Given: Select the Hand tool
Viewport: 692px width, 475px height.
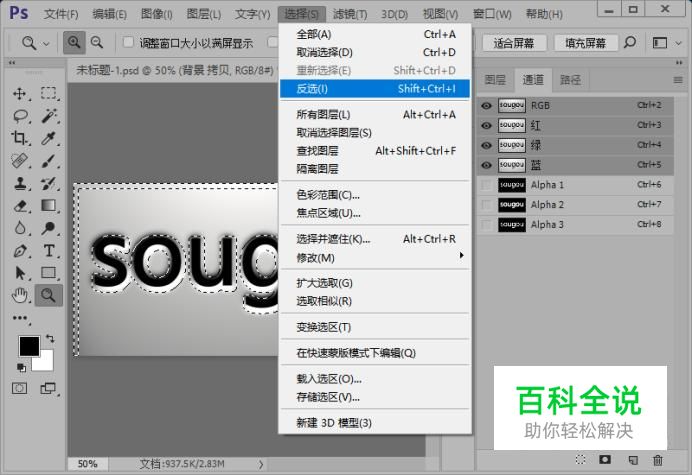Looking at the screenshot, I should [x=19, y=295].
